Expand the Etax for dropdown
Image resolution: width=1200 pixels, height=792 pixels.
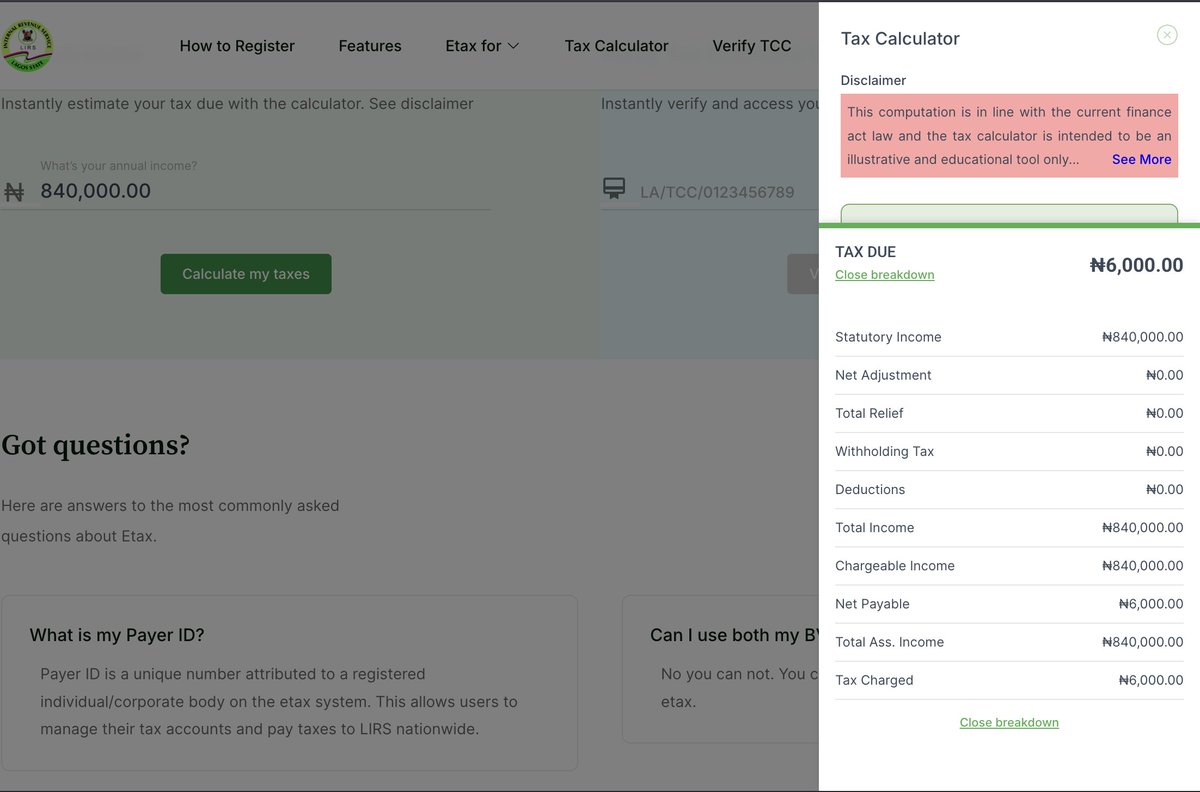pos(482,46)
